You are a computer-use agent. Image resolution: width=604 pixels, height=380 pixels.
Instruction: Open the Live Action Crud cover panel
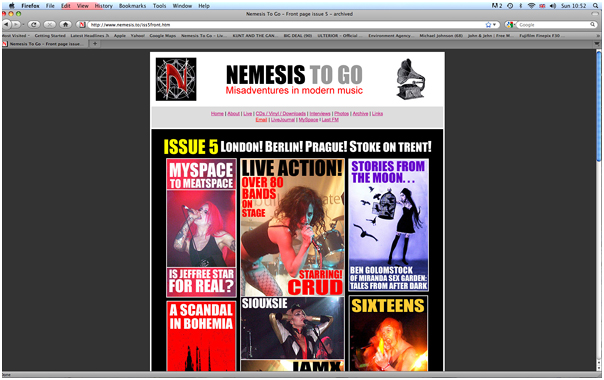[x=292, y=227]
